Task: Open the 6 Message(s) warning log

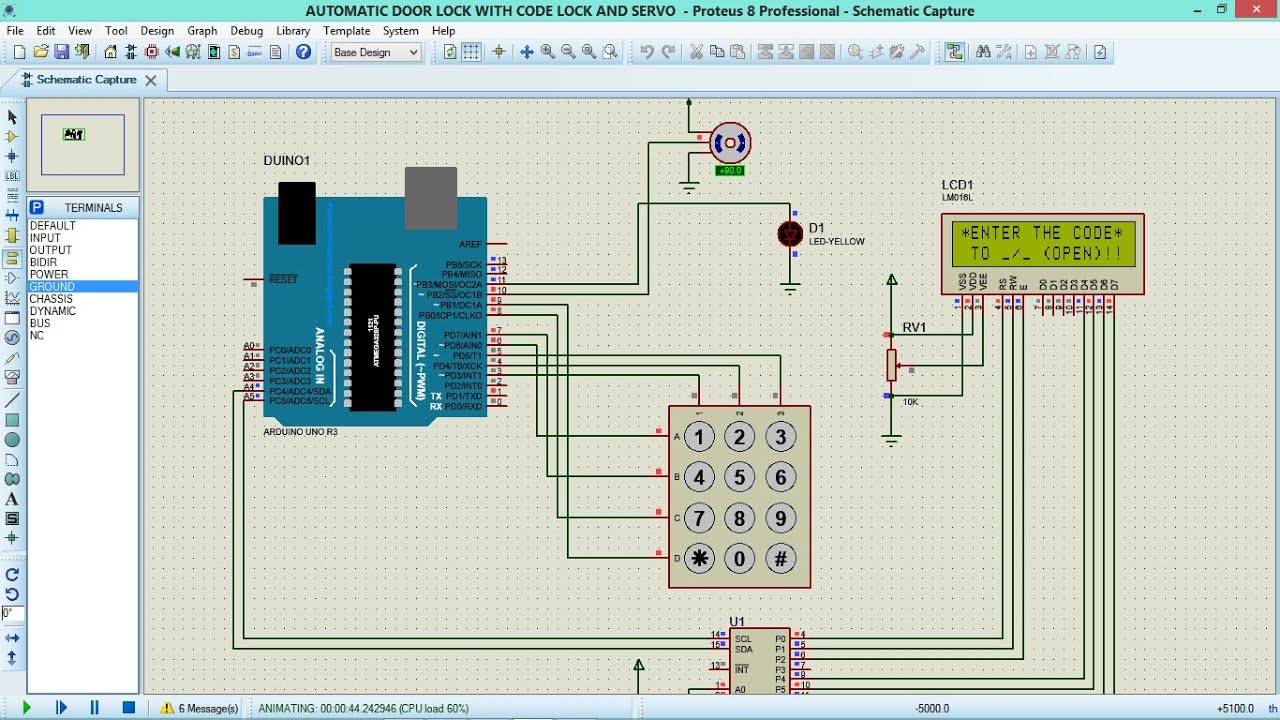Action: point(200,708)
